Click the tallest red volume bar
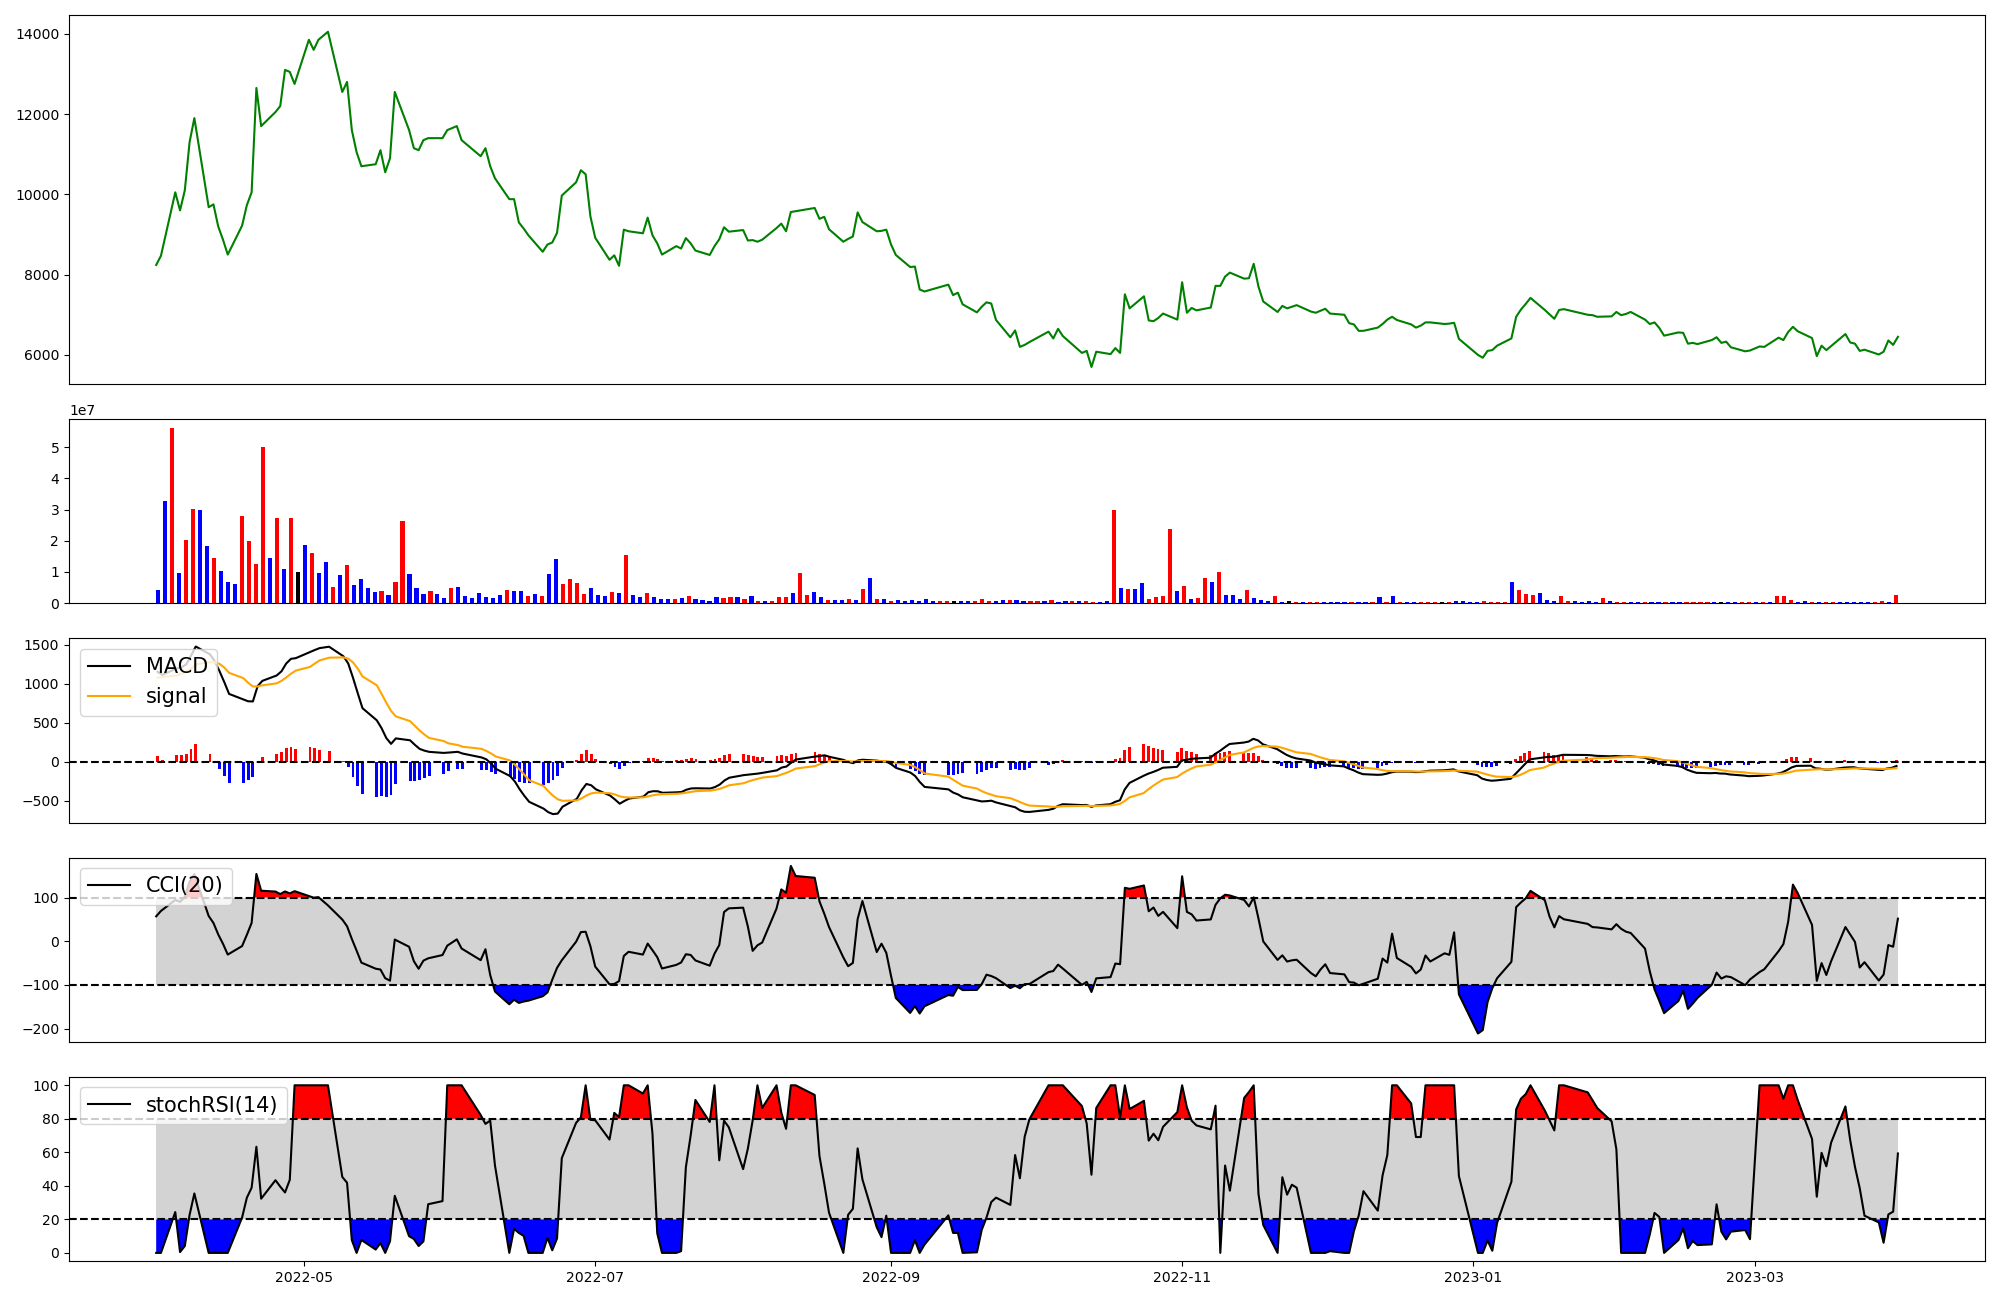 (172, 515)
